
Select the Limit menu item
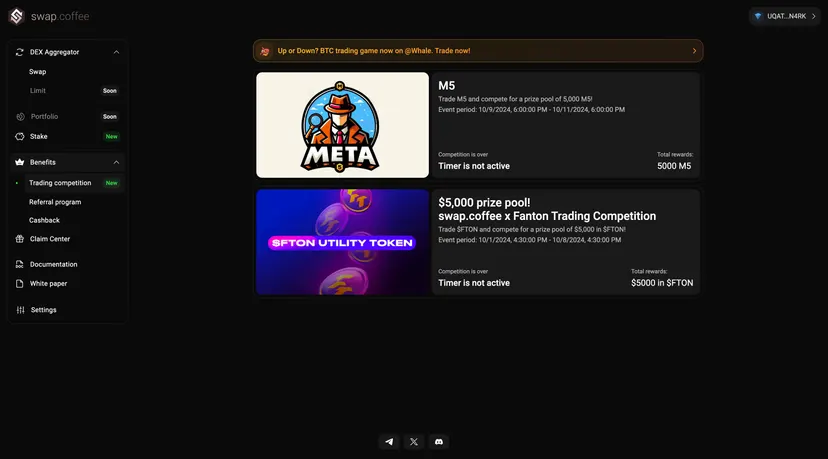(37, 91)
